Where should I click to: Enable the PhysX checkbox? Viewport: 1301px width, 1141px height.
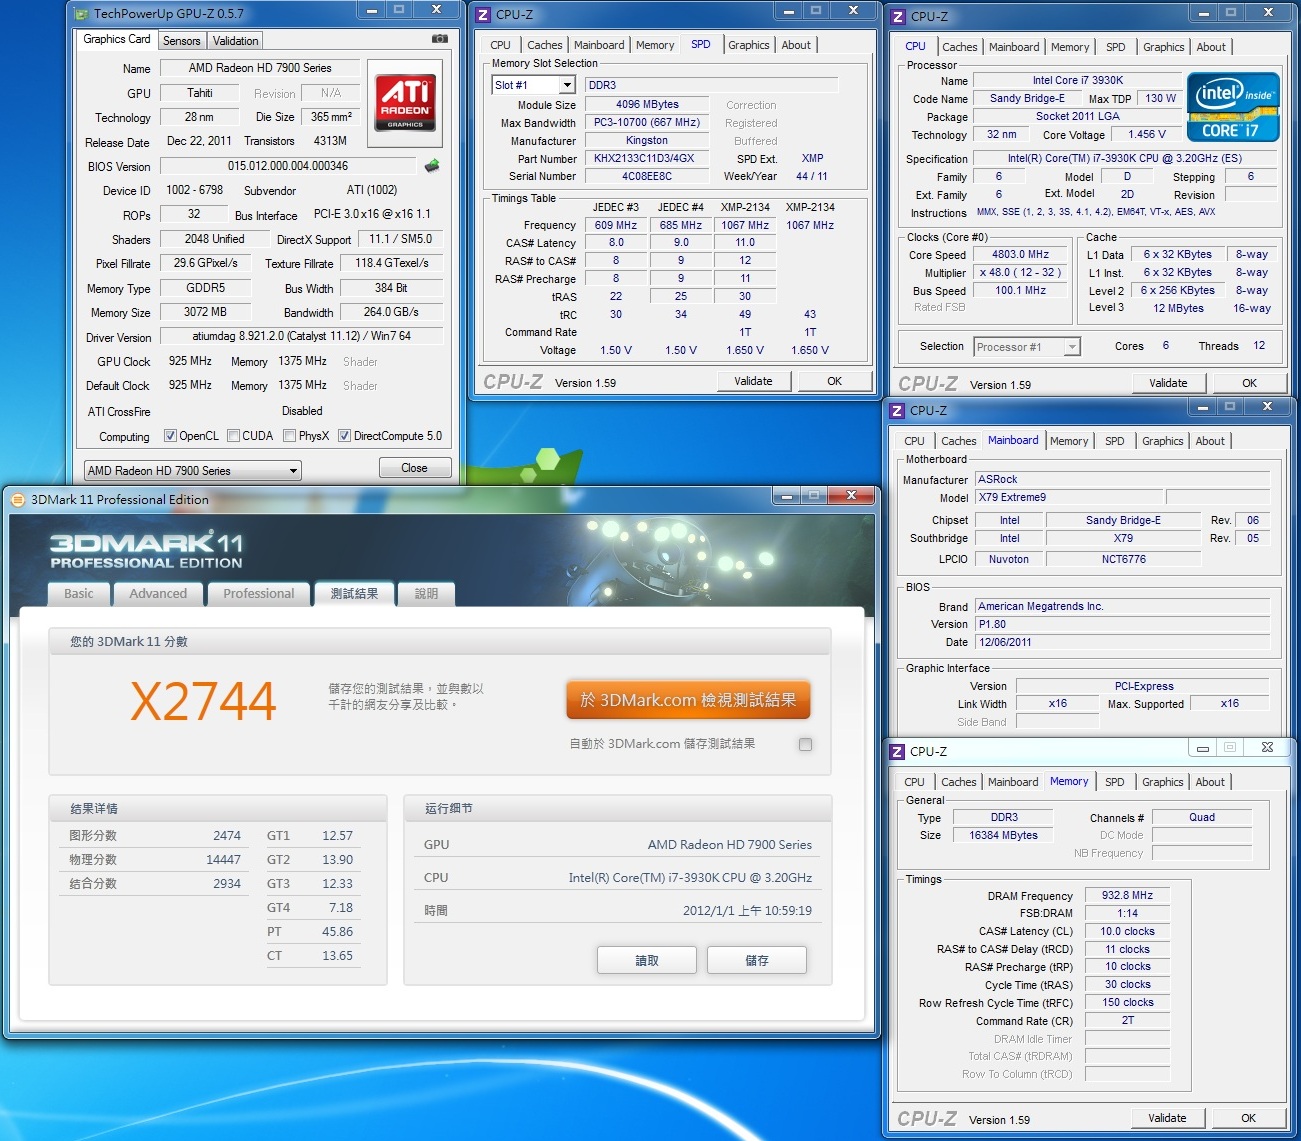(289, 436)
